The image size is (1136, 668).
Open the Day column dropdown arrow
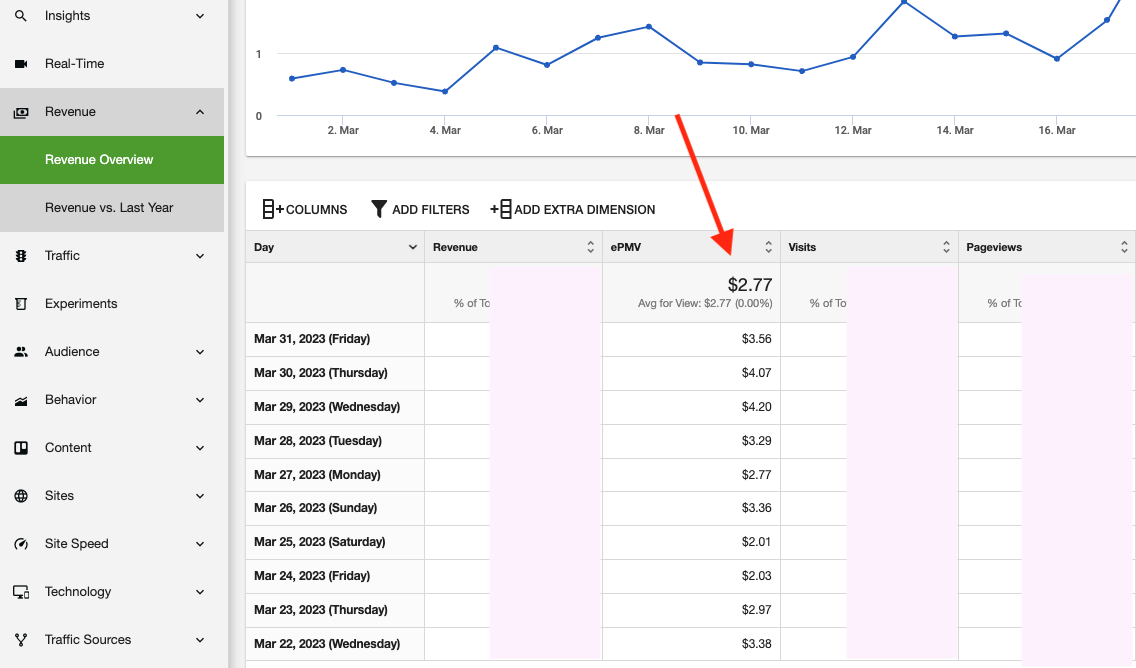click(x=412, y=247)
